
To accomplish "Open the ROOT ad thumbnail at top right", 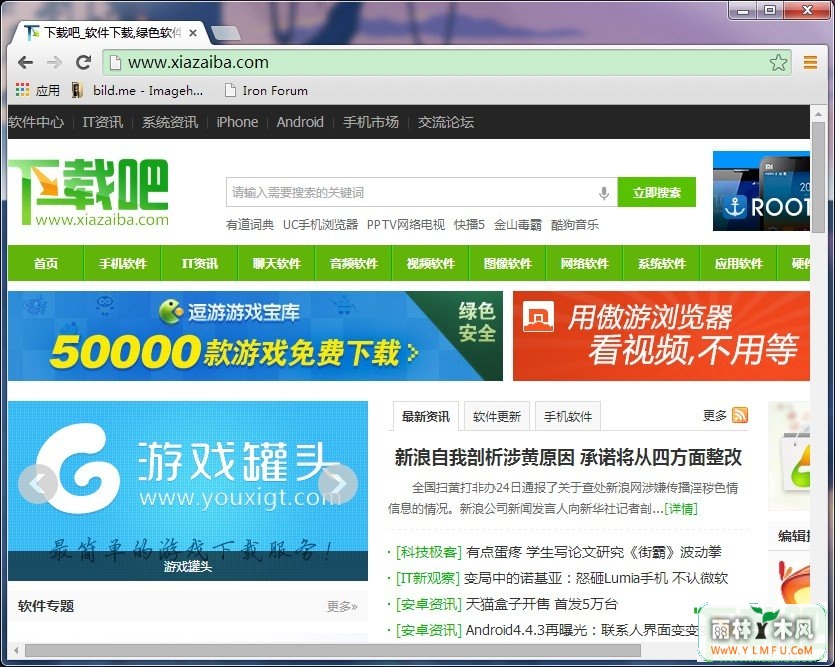I will click(x=761, y=191).
